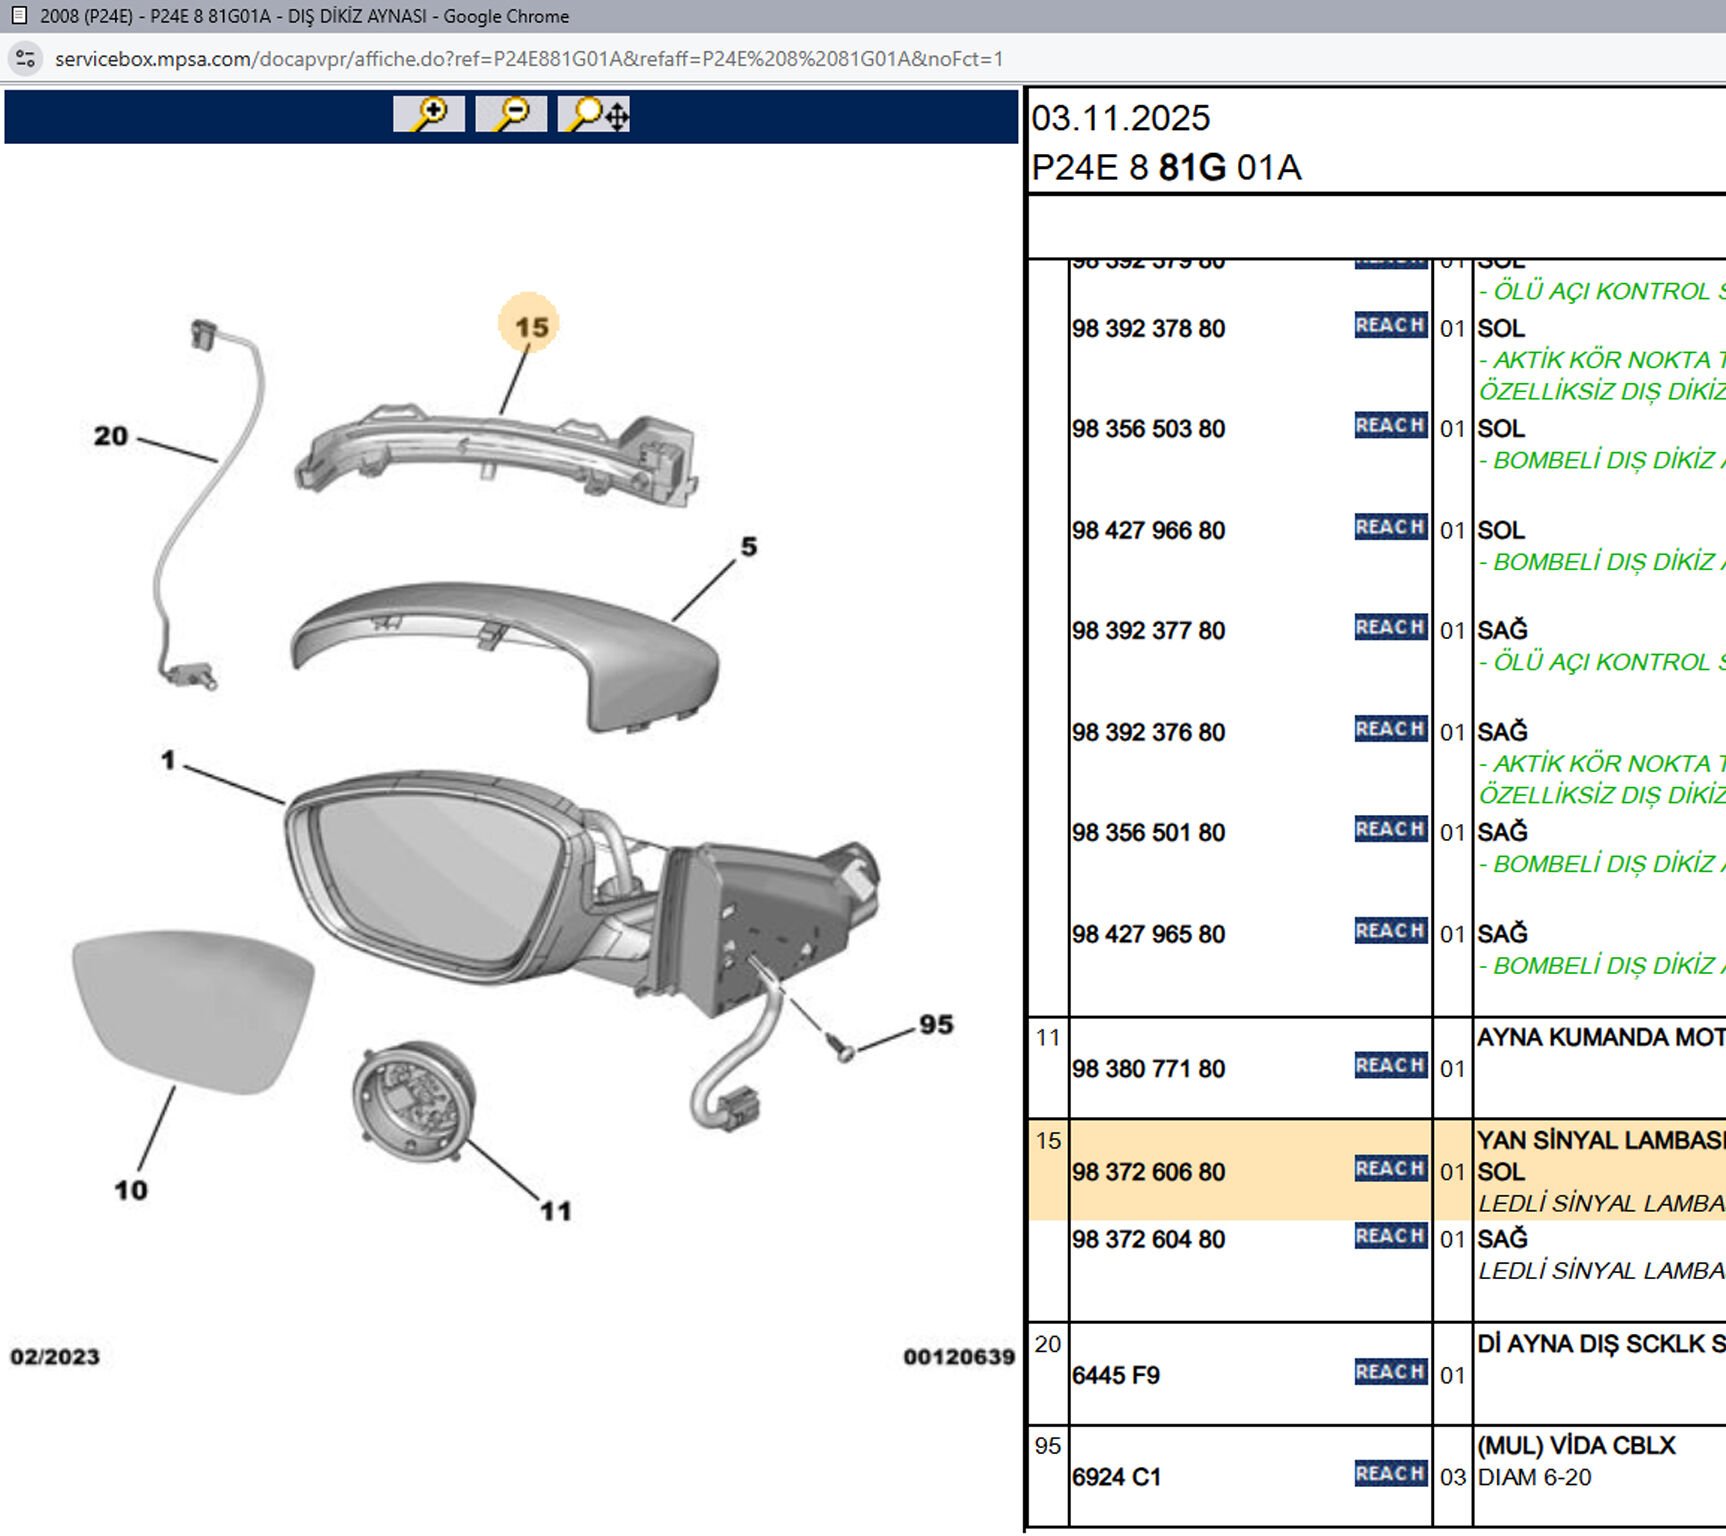
Task: Click the zoom out magnifier icon
Action: click(x=511, y=114)
